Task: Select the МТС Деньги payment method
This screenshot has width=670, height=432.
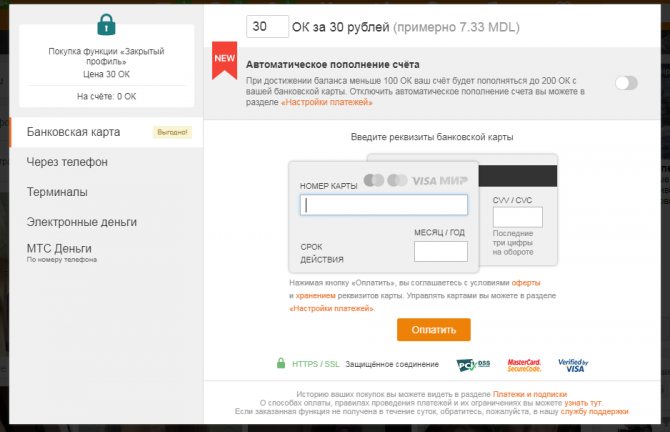Action: [106, 253]
